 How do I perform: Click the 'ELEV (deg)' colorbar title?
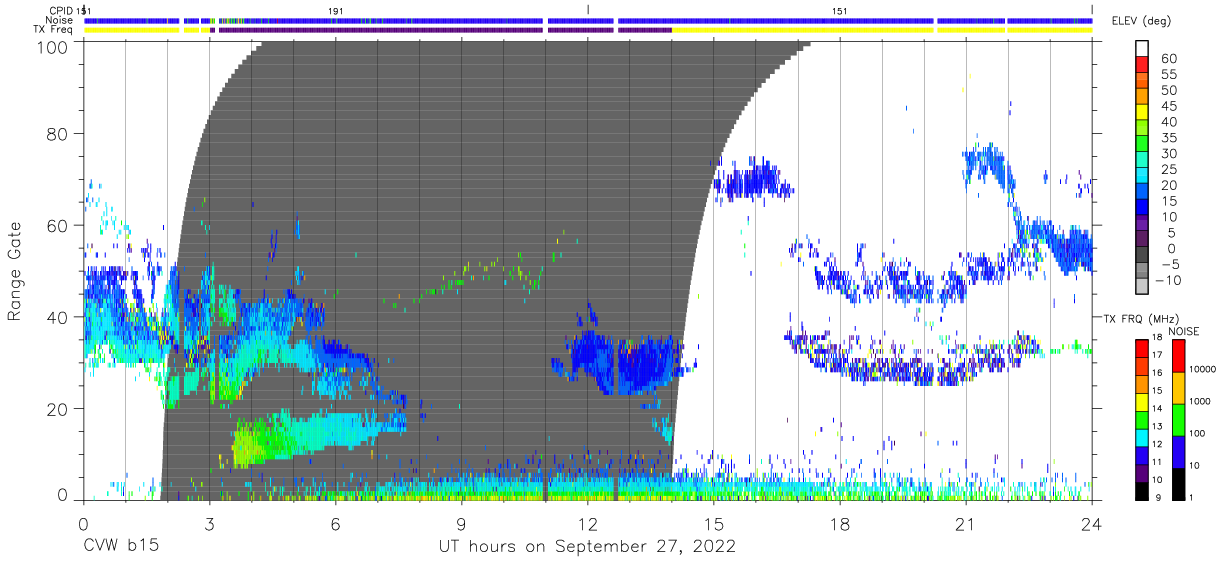(1142, 21)
